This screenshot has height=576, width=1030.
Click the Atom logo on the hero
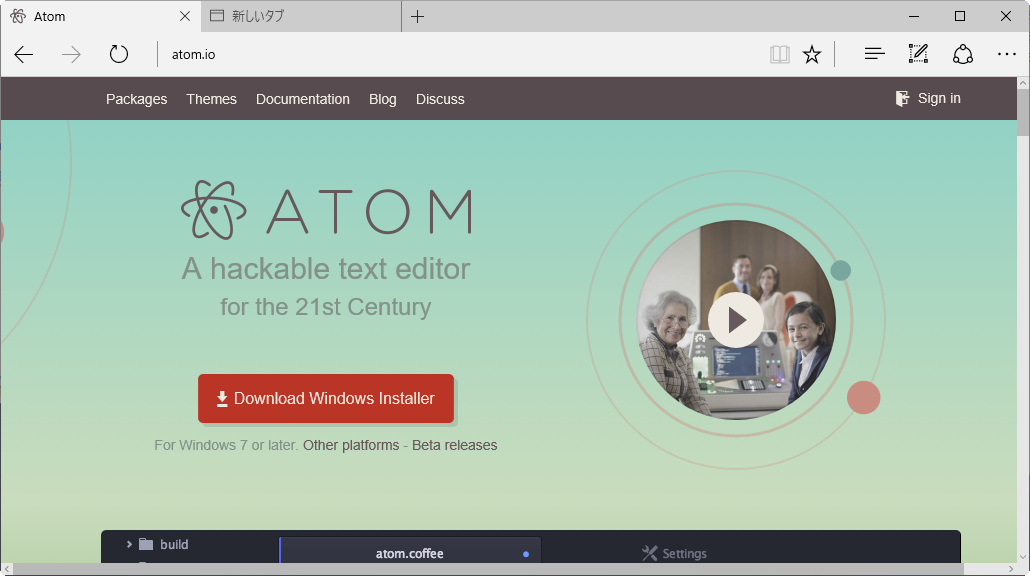[x=326, y=210]
